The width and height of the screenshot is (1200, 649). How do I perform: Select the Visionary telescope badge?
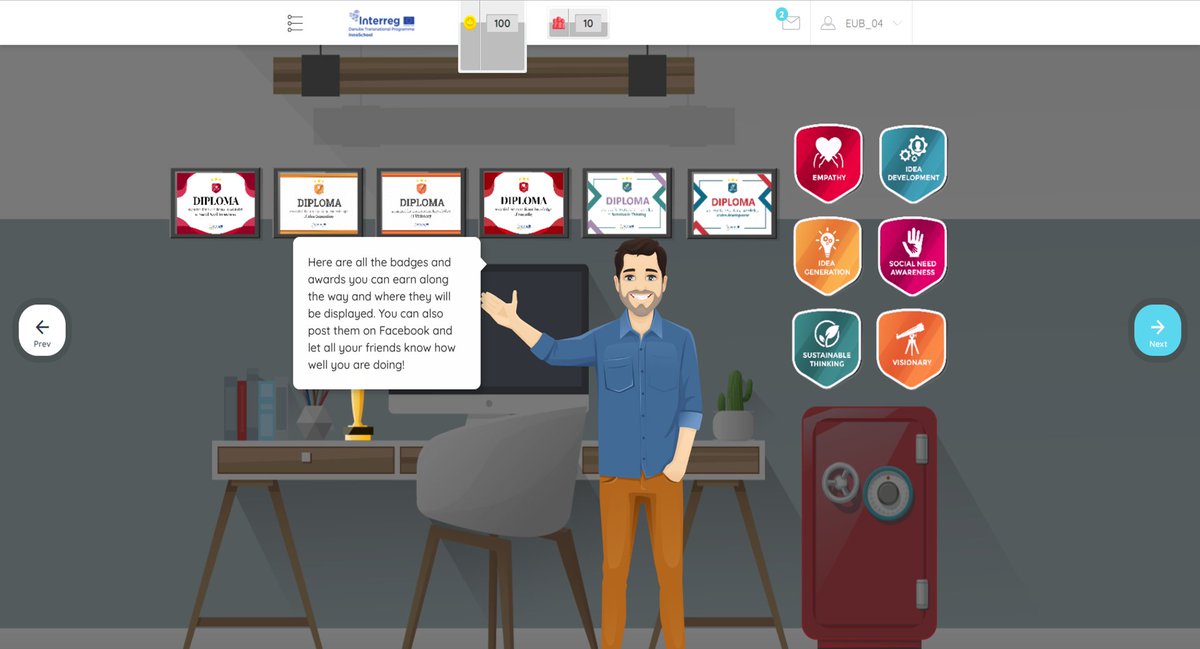911,348
